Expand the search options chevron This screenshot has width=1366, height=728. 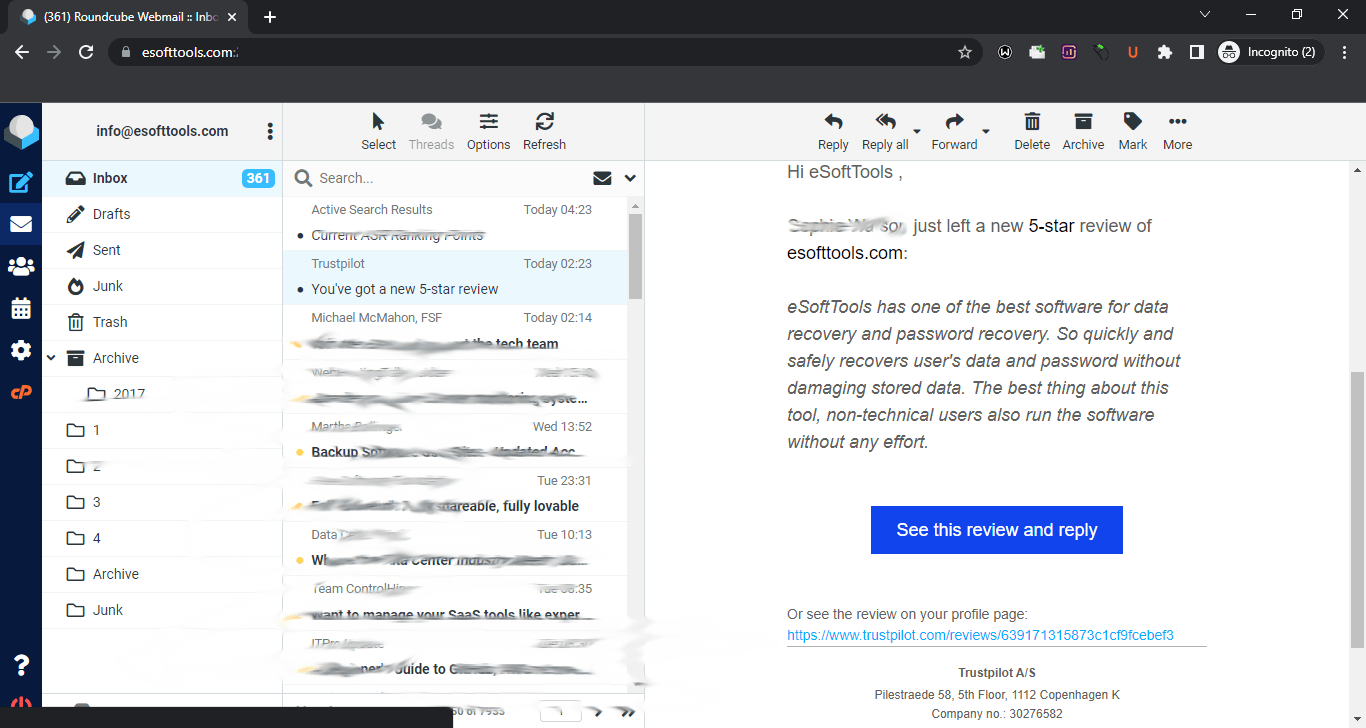pyautogui.click(x=630, y=178)
